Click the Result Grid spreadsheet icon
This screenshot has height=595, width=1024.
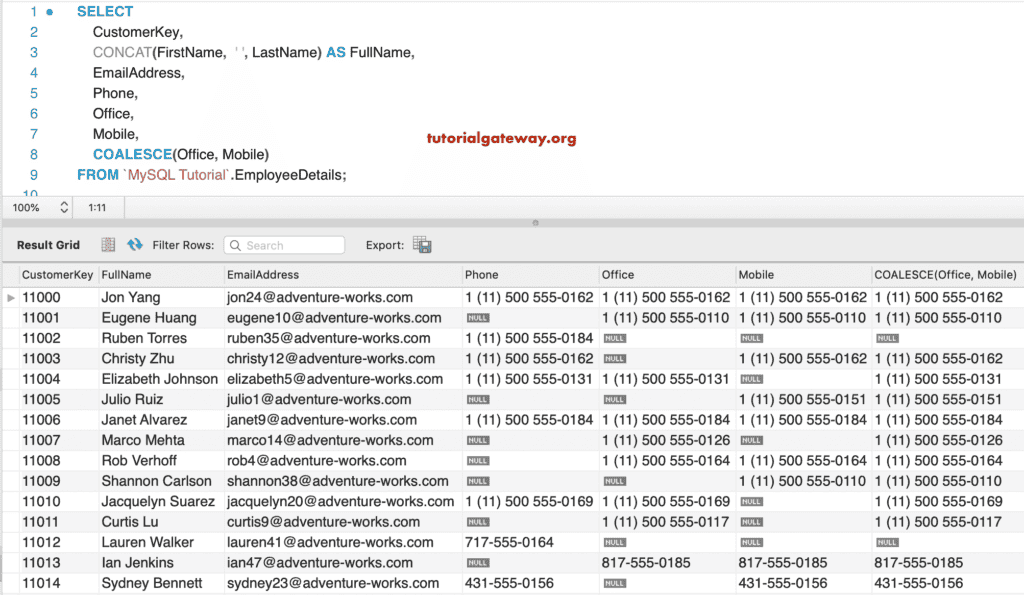pyautogui.click(x=107, y=245)
